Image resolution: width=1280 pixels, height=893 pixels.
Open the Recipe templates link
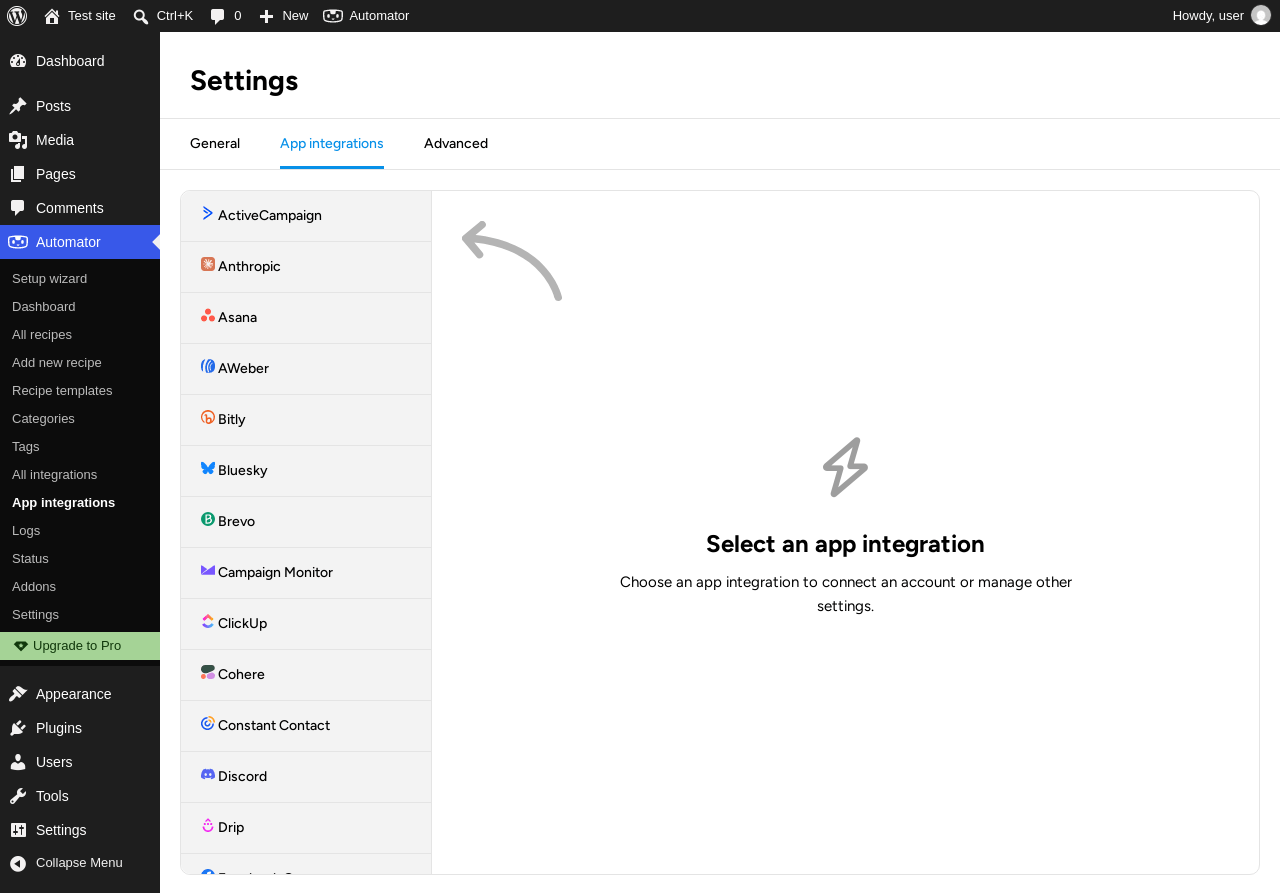[x=62, y=391]
